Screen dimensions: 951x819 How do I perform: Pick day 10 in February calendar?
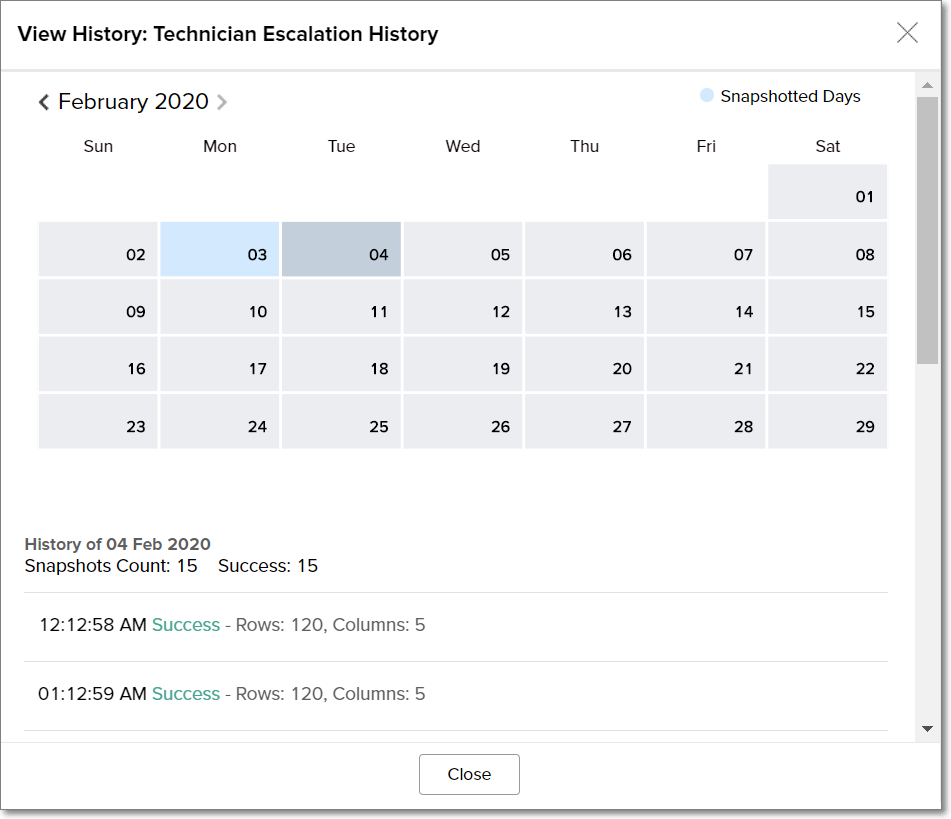click(220, 307)
